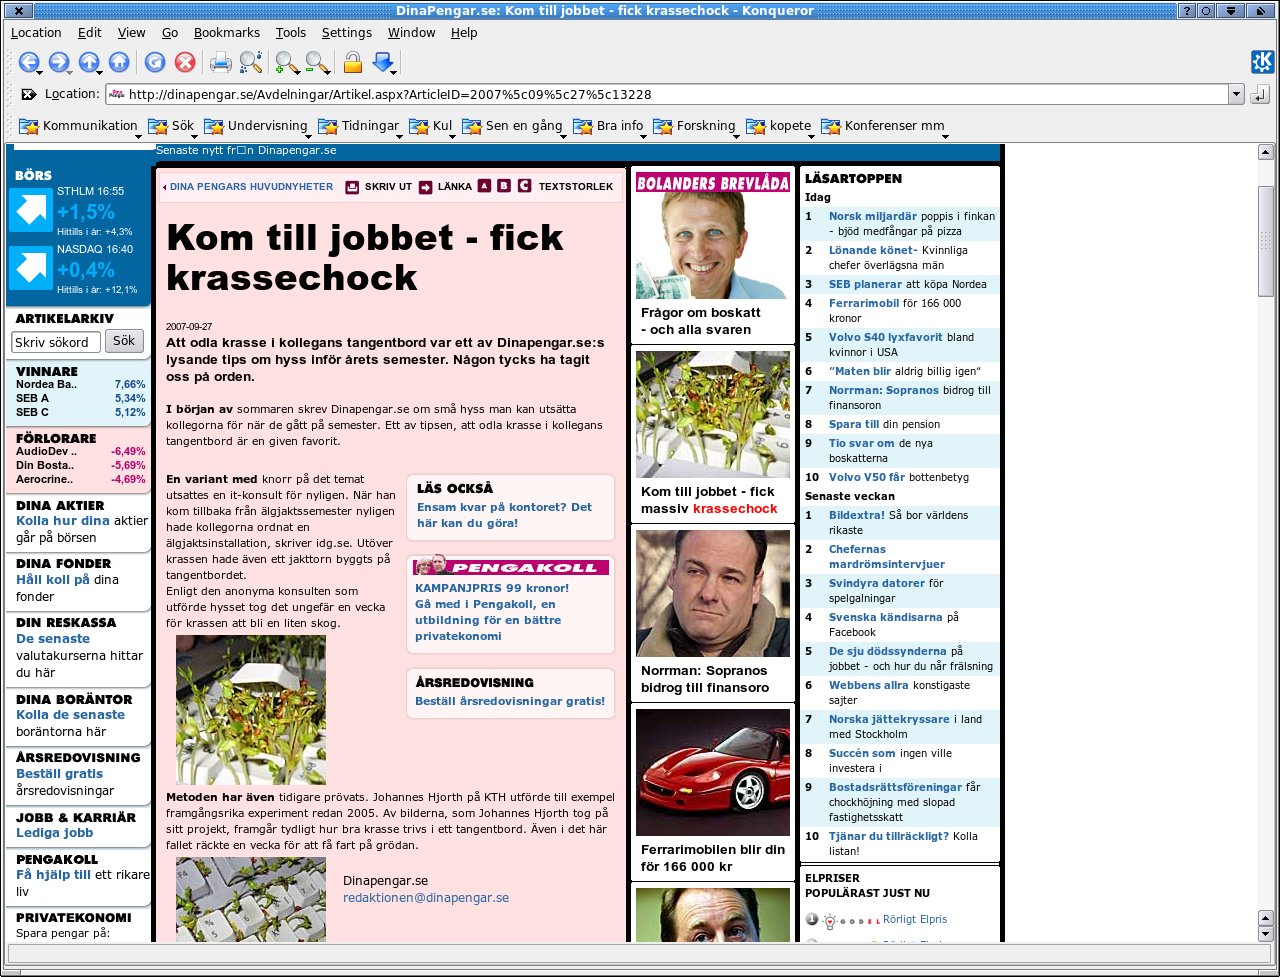Click the Länka arrow icon in the article
Screen dimensions: 1280x977
pos(425,186)
